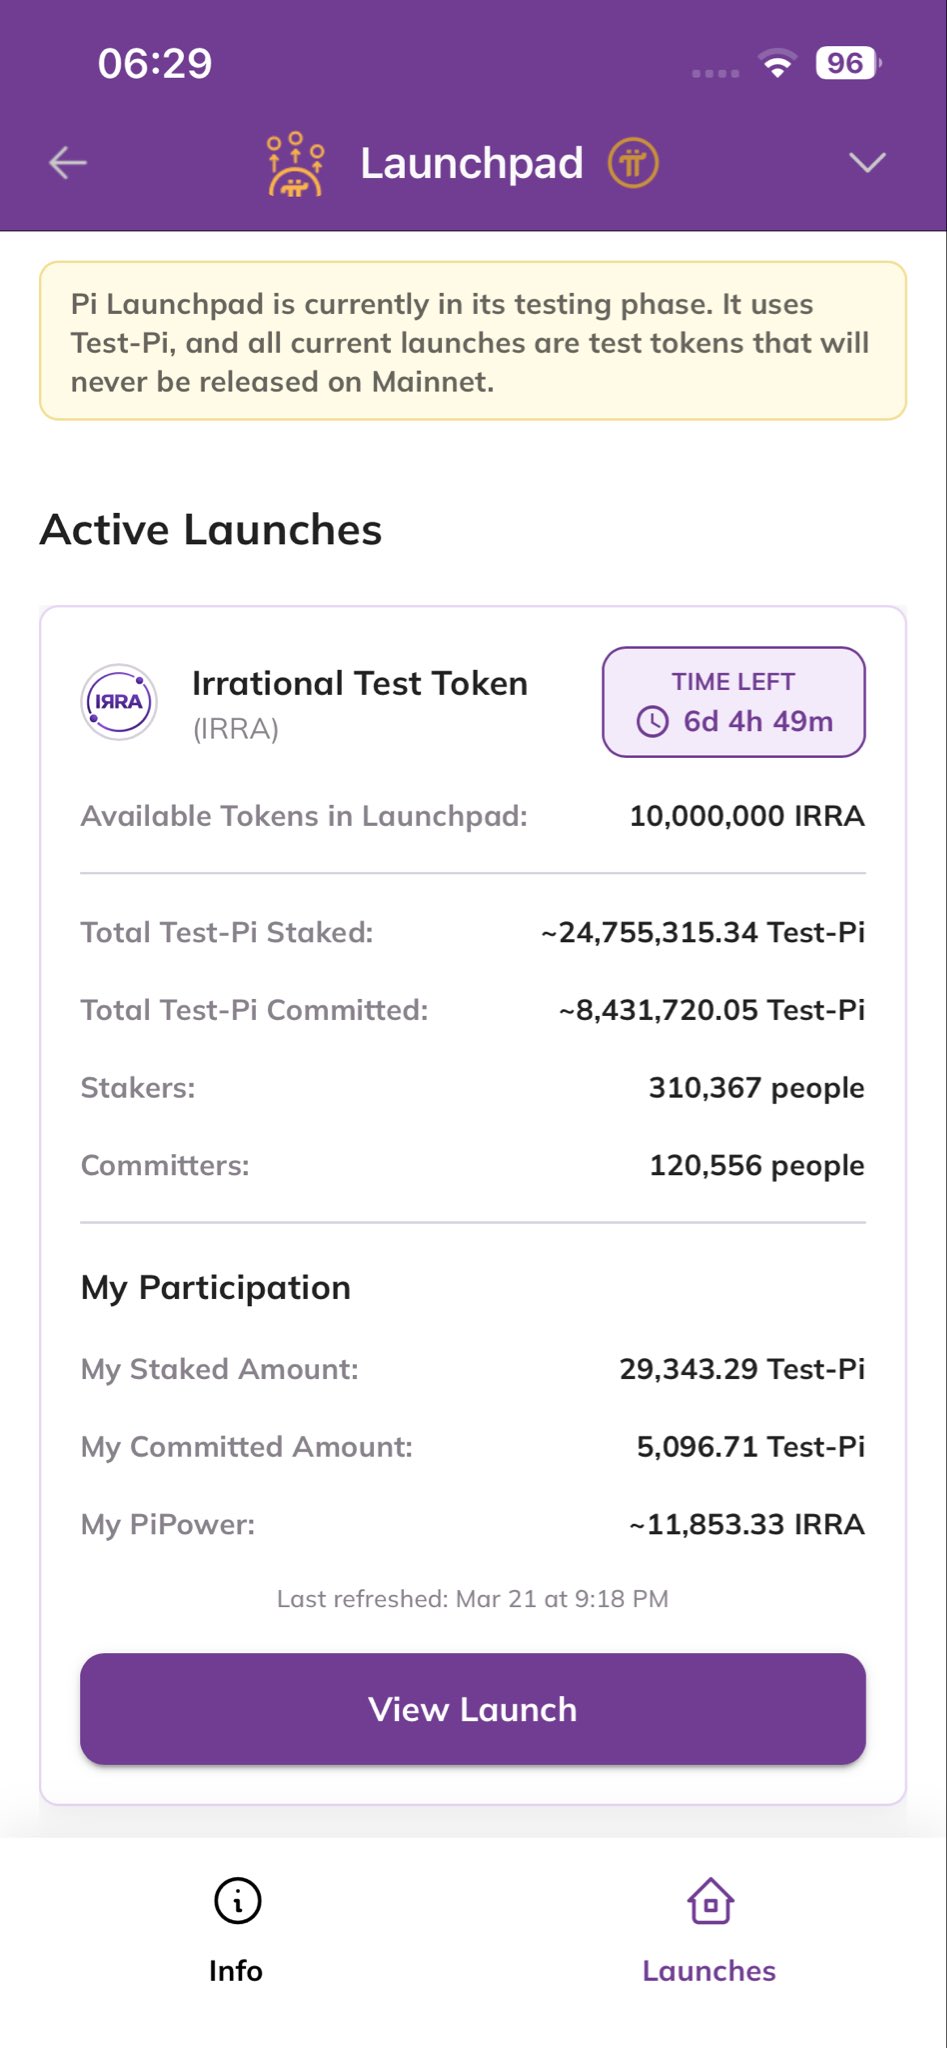Tap the Wi-Fi status icon
Image resolution: width=947 pixels, height=2048 pixels.
pyautogui.click(x=777, y=64)
